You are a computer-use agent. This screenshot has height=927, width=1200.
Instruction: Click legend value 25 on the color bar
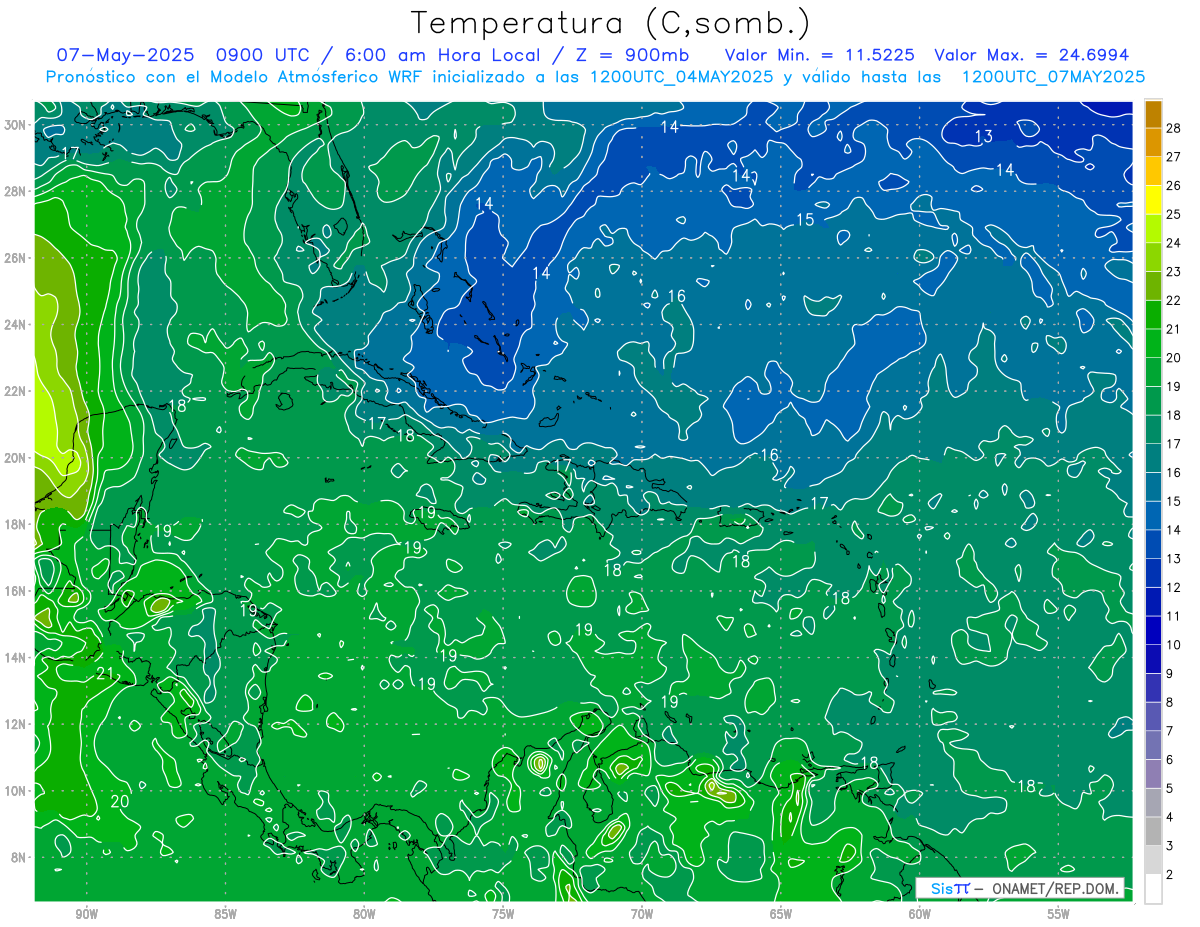pyautogui.click(x=1173, y=214)
